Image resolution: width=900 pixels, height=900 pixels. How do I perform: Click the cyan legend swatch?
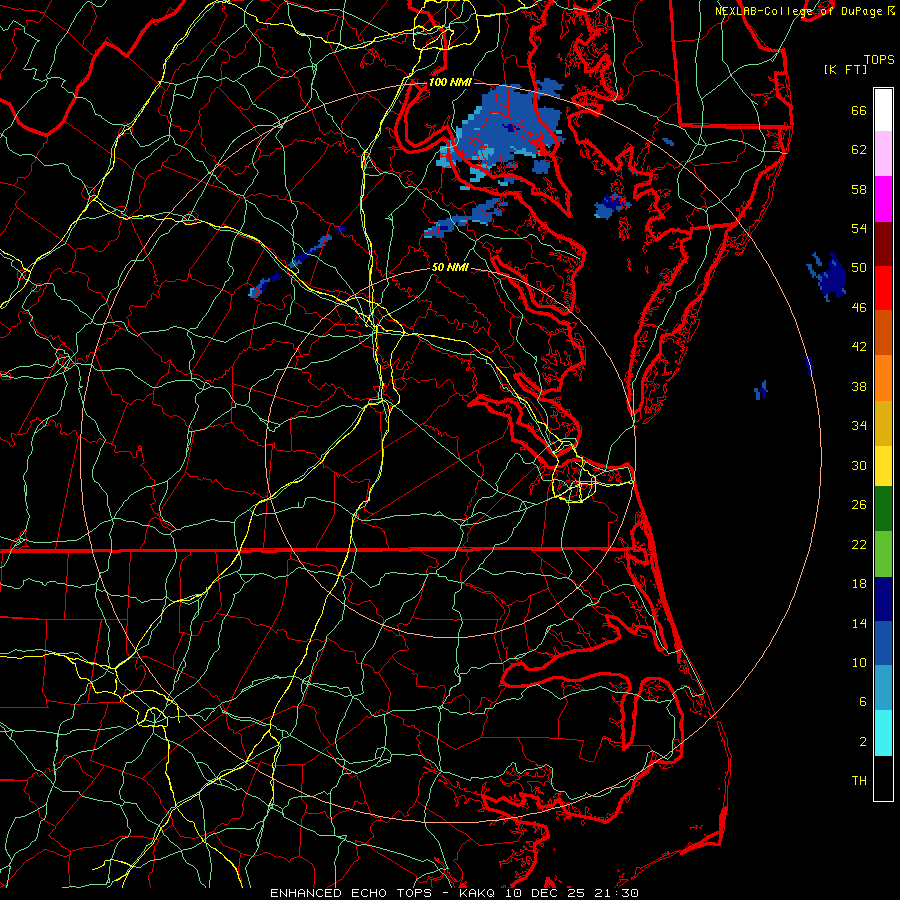[x=883, y=733]
